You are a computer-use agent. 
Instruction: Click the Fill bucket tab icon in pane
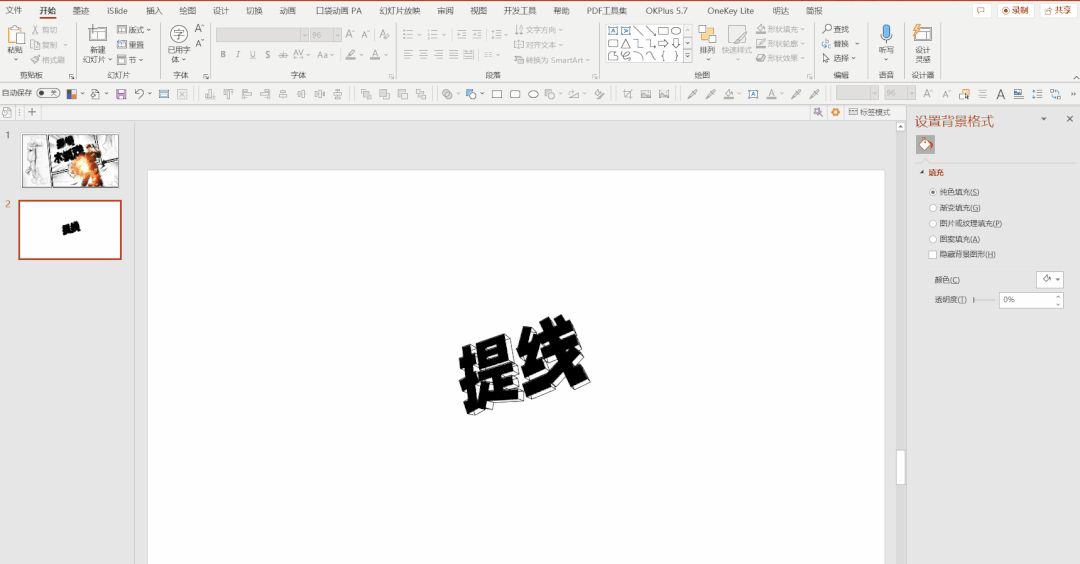tap(925, 145)
